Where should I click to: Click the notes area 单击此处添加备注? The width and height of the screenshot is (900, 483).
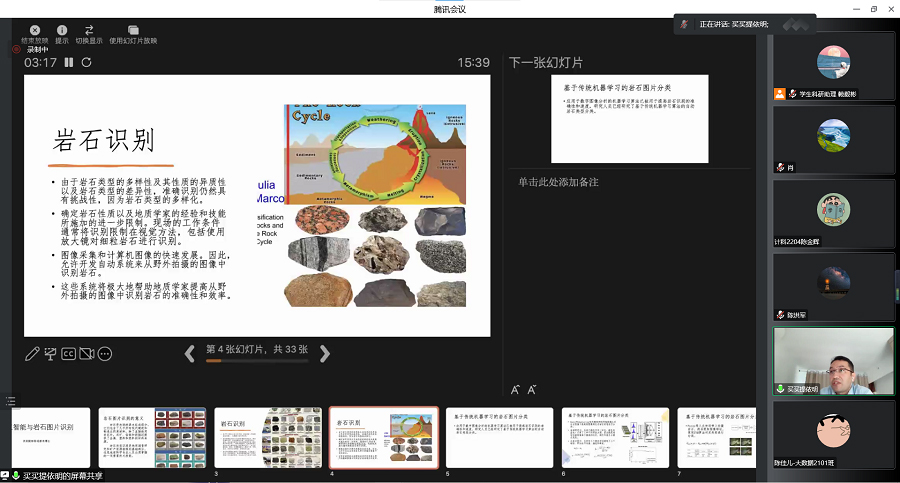coord(558,182)
